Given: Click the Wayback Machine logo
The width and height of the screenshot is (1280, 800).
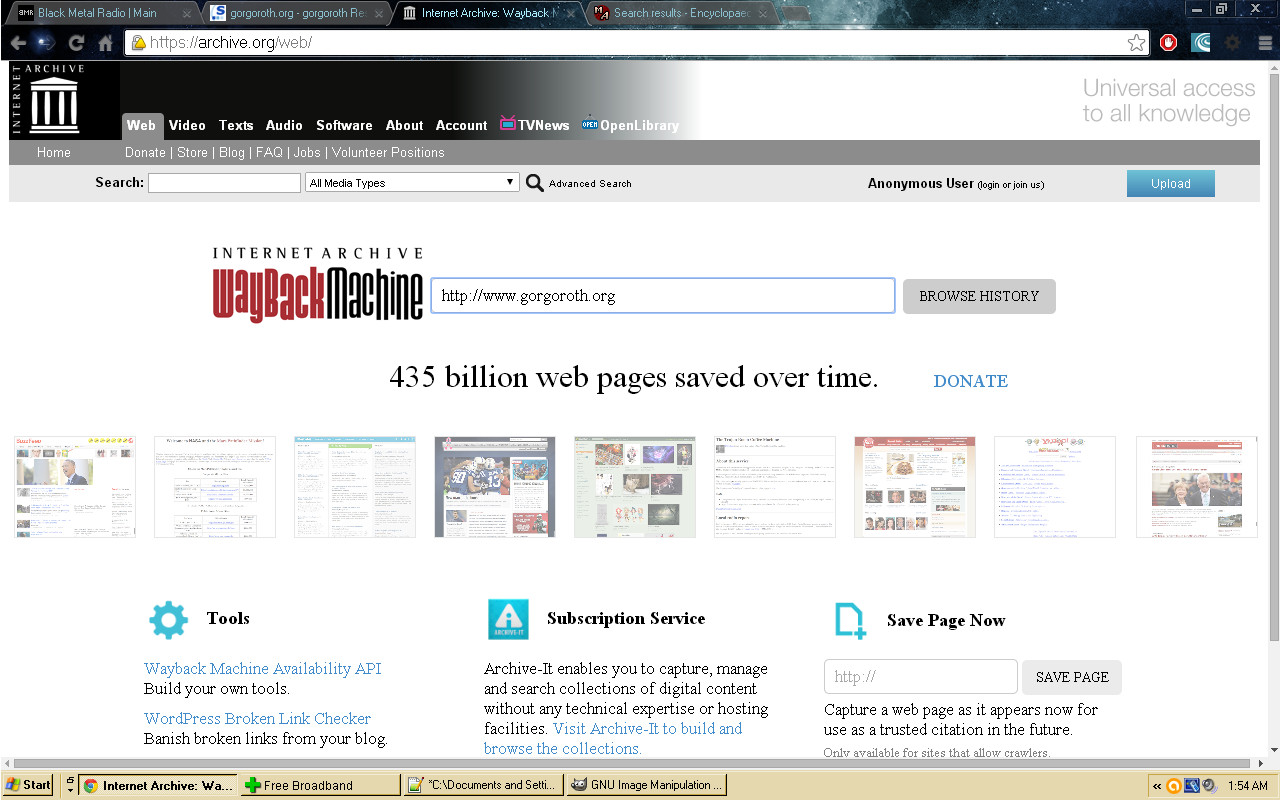Looking at the screenshot, I should (x=318, y=285).
